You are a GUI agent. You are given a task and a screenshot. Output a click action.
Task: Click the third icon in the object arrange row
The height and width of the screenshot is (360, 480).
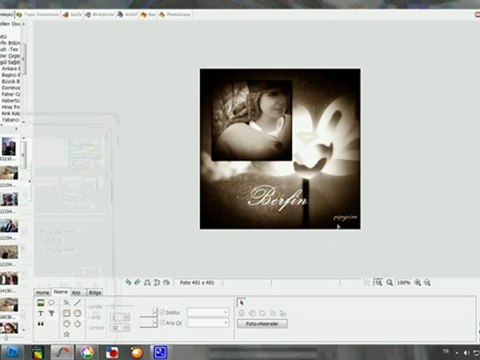point(262,313)
